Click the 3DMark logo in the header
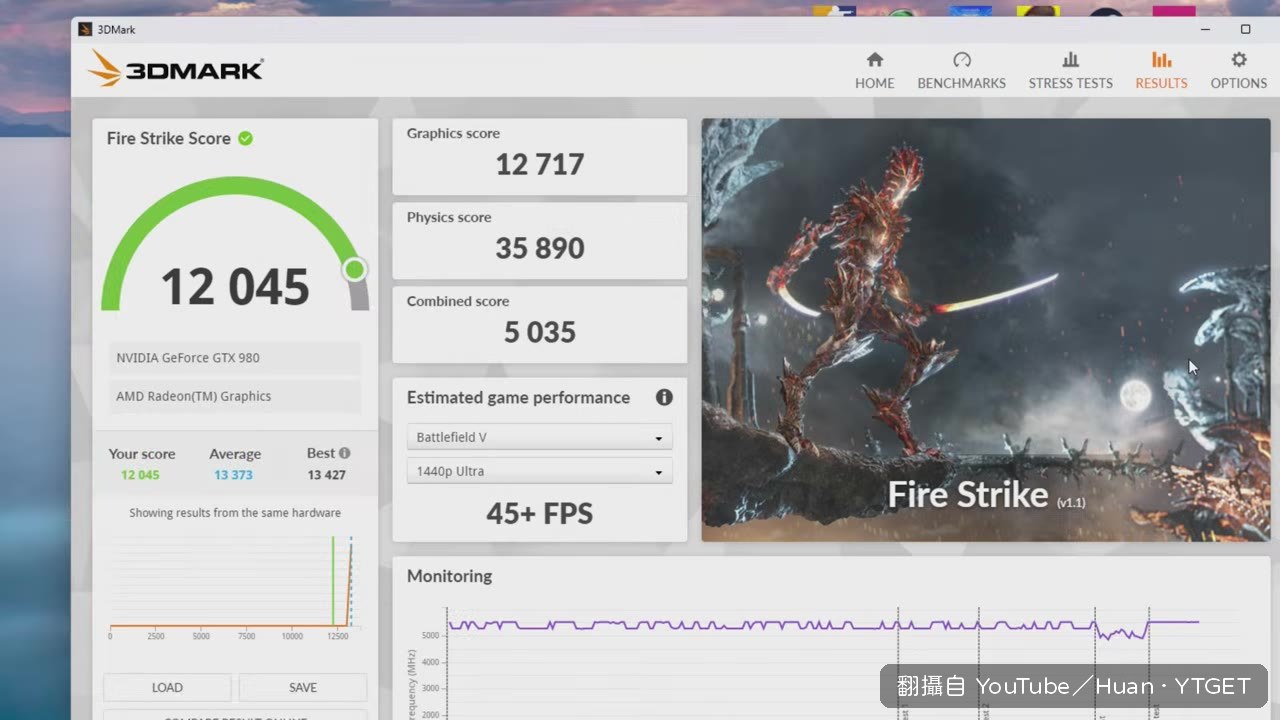1280x720 pixels. tap(175, 69)
